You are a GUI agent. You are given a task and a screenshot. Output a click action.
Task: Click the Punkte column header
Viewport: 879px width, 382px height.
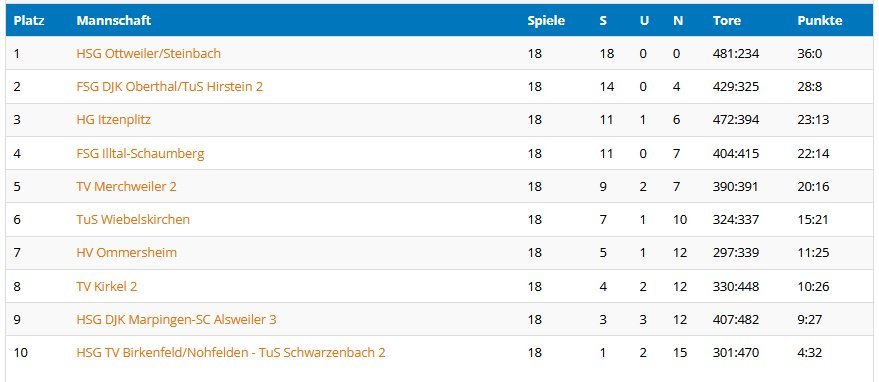[x=820, y=21]
